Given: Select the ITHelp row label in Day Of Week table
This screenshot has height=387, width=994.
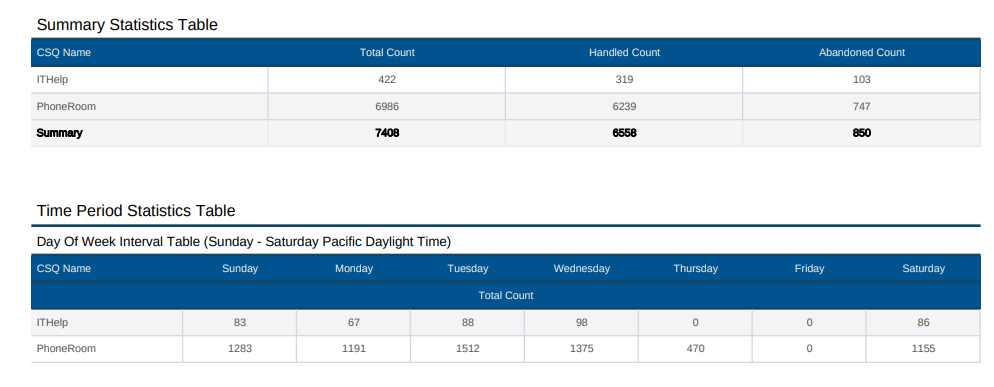Looking at the screenshot, I should pos(52,322).
